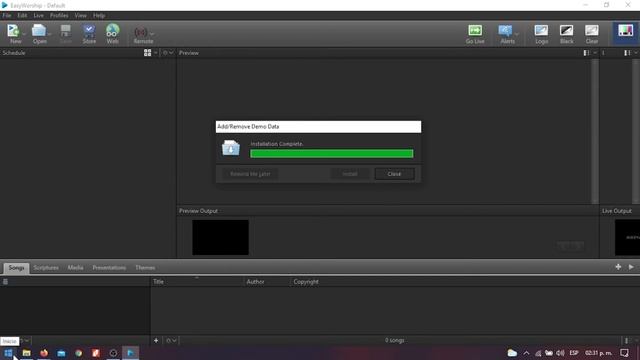Open the notification center icon

(x=624, y=353)
